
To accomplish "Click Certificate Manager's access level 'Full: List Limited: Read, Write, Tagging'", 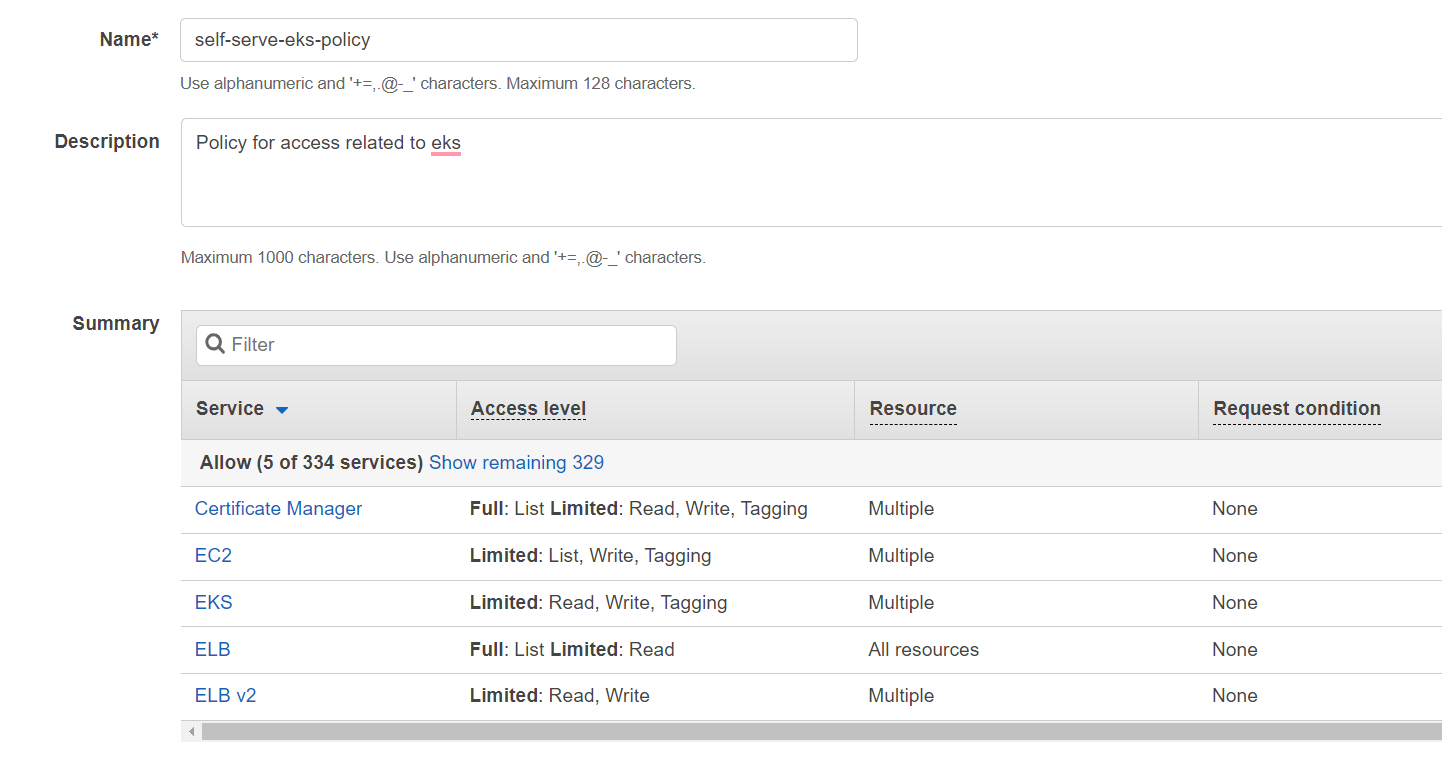I will tap(638, 509).
